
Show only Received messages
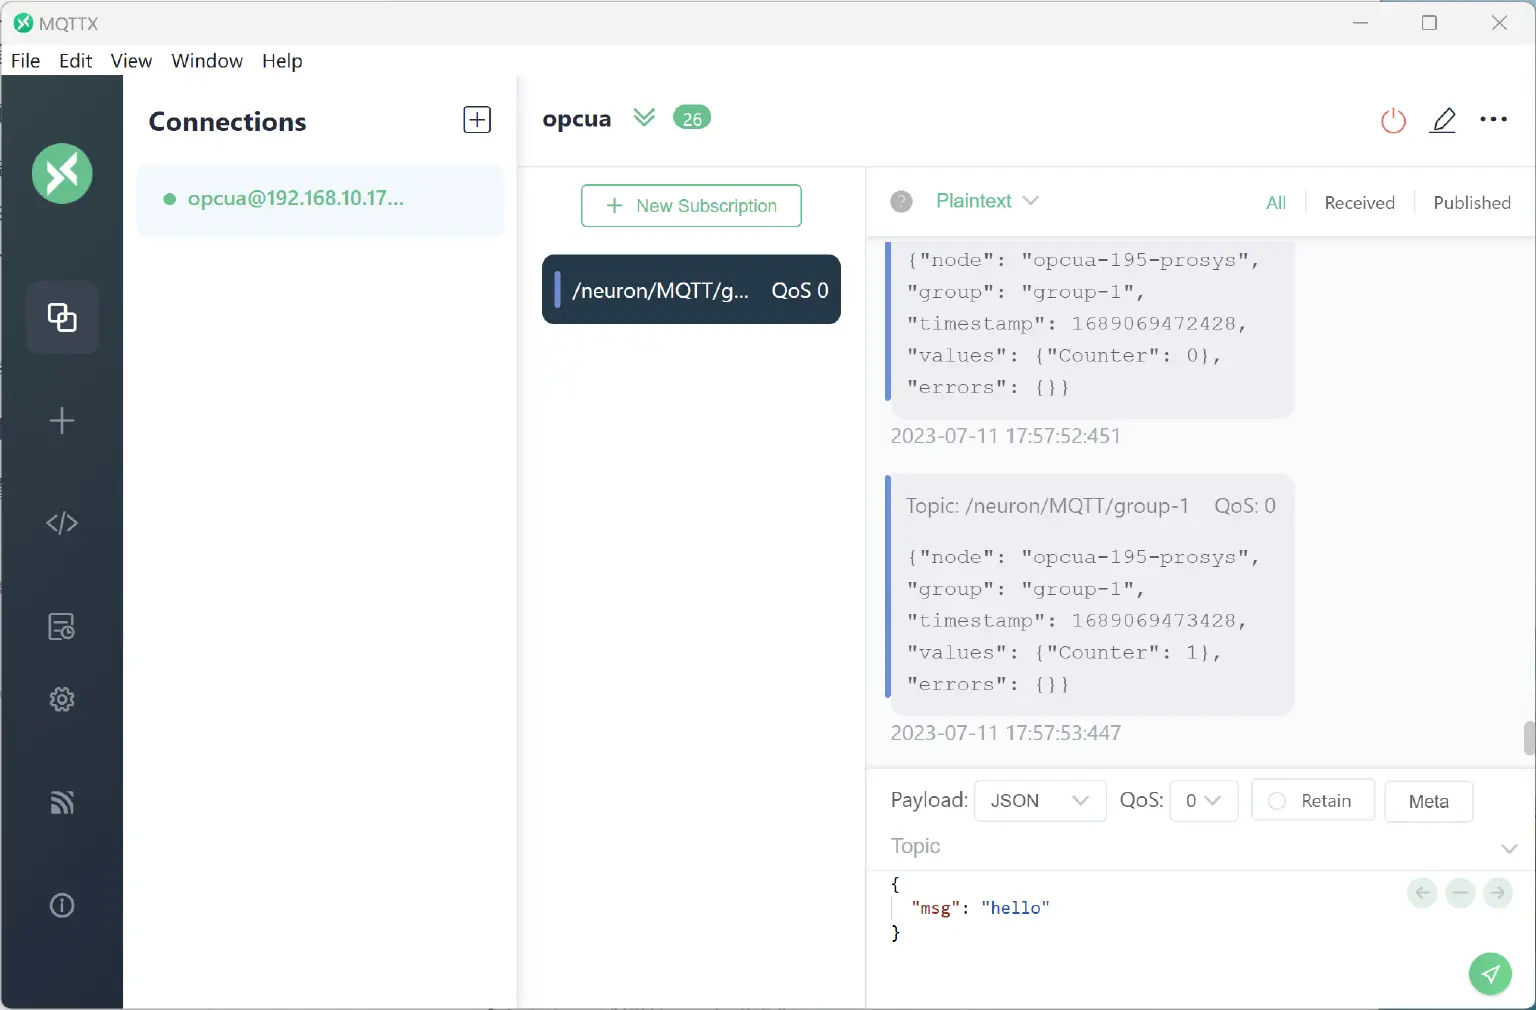point(1359,203)
